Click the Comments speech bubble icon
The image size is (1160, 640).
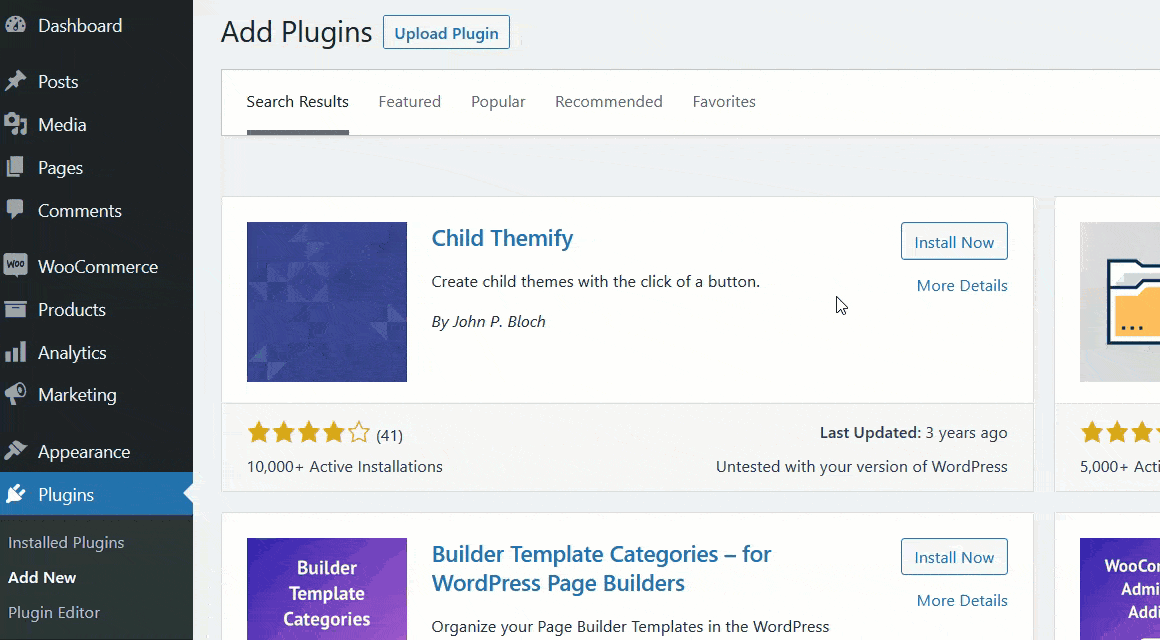(x=15, y=210)
